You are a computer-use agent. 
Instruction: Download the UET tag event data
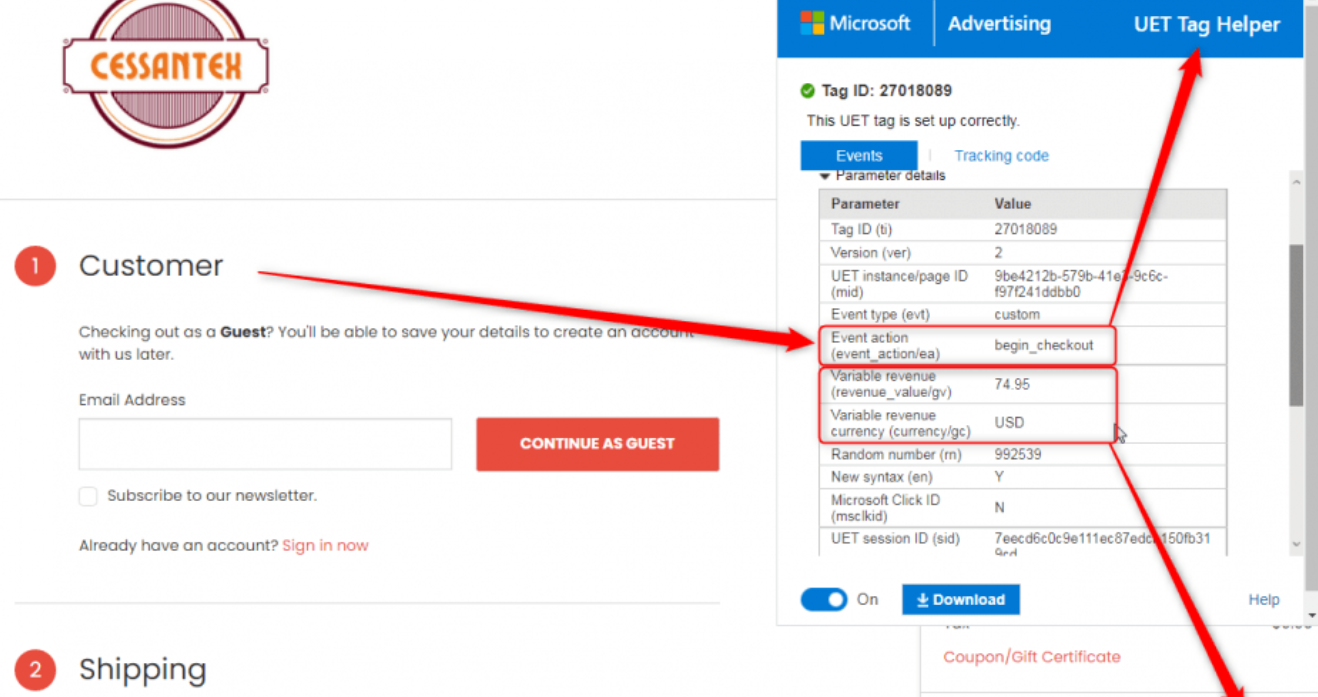(x=960, y=599)
